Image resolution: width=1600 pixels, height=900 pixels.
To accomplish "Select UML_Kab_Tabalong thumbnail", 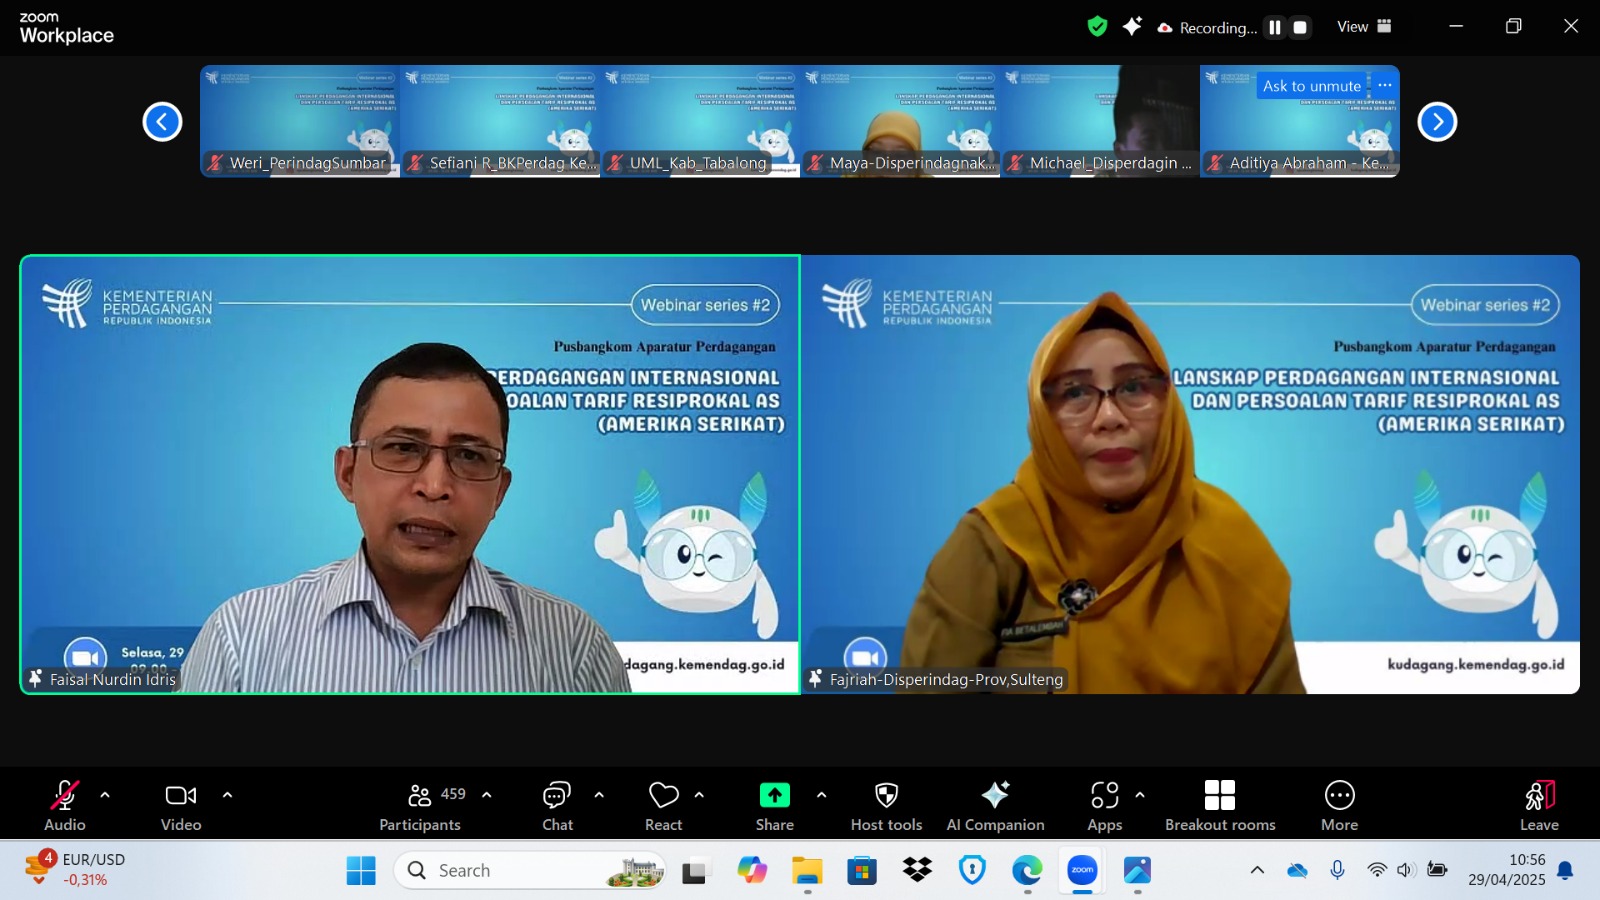I will [700, 121].
